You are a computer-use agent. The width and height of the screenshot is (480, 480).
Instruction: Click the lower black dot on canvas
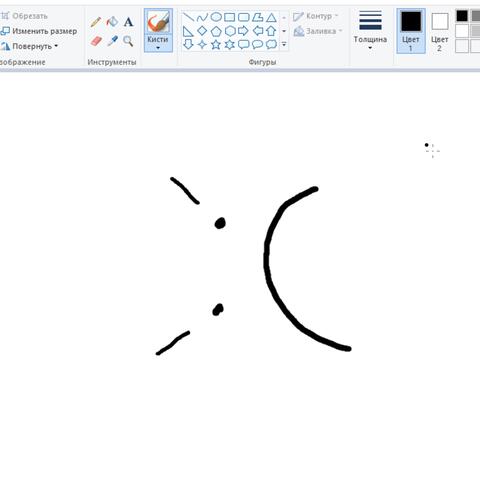coord(218,309)
